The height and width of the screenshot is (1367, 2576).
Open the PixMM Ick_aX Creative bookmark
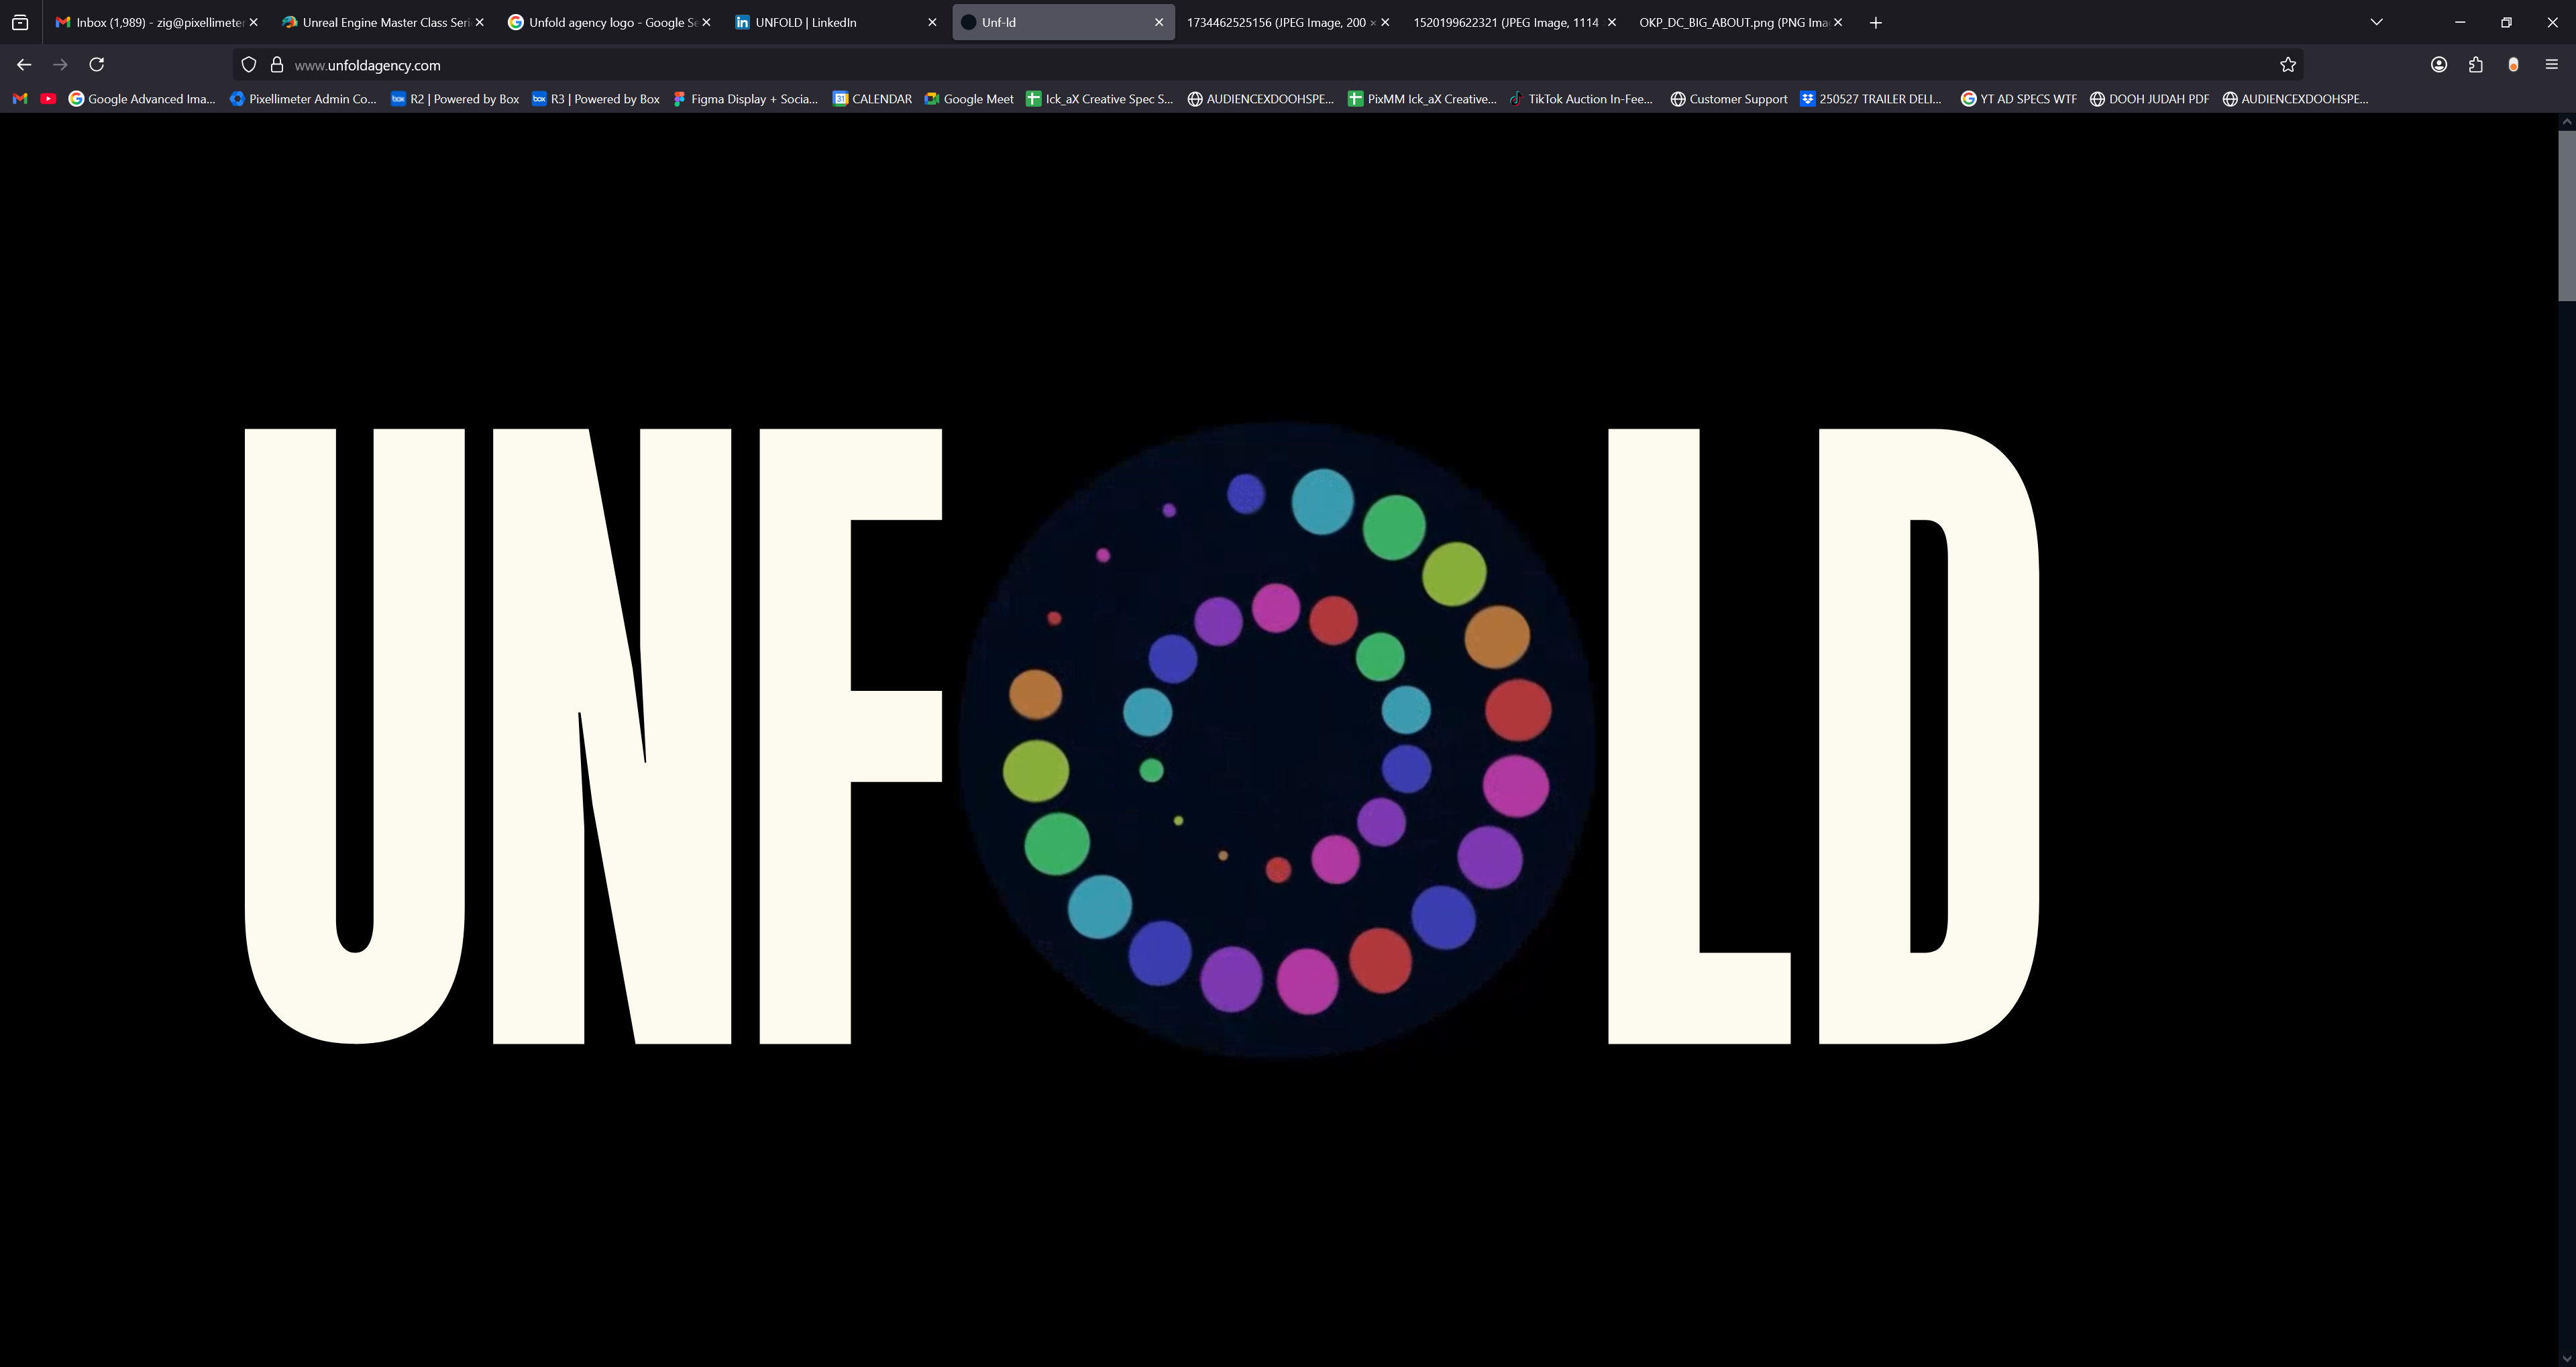[x=1422, y=99]
